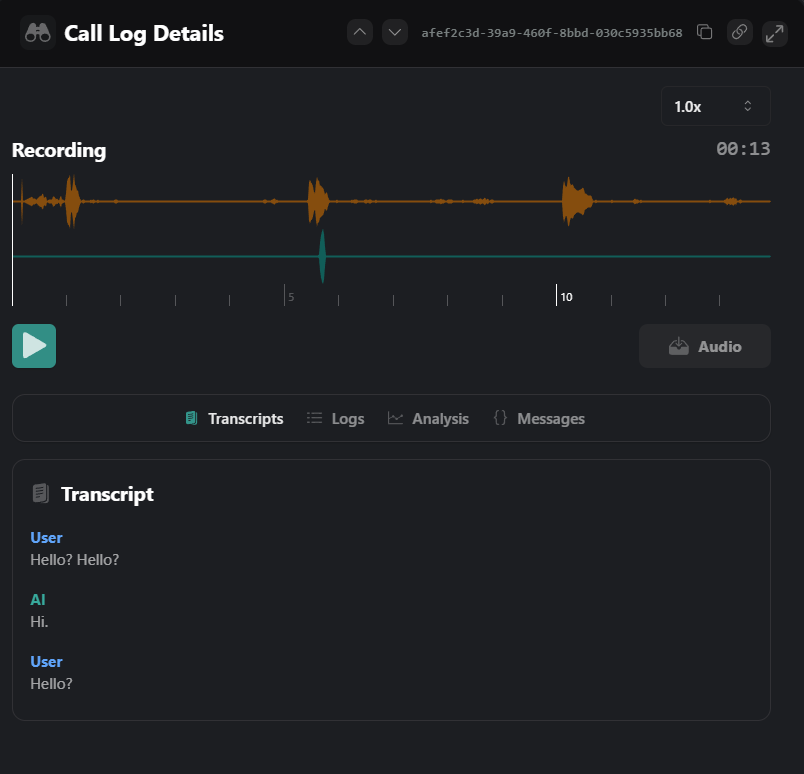Viewport: 804px width, 774px height.
Task: Navigate to next log with the down chevron
Action: [394, 31]
